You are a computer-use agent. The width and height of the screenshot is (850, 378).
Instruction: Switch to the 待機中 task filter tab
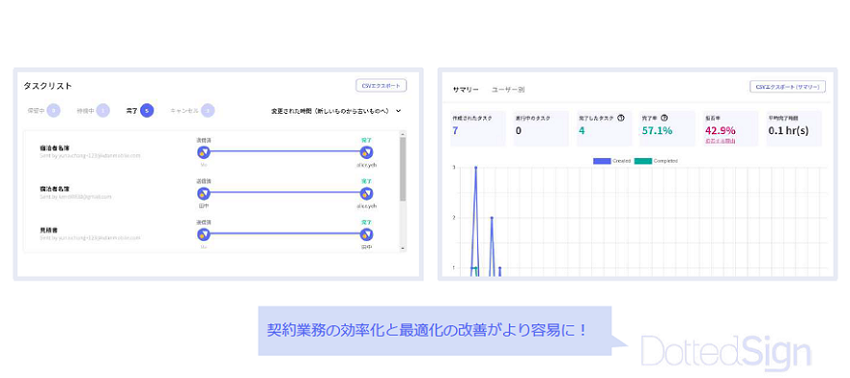[x=93, y=111]
